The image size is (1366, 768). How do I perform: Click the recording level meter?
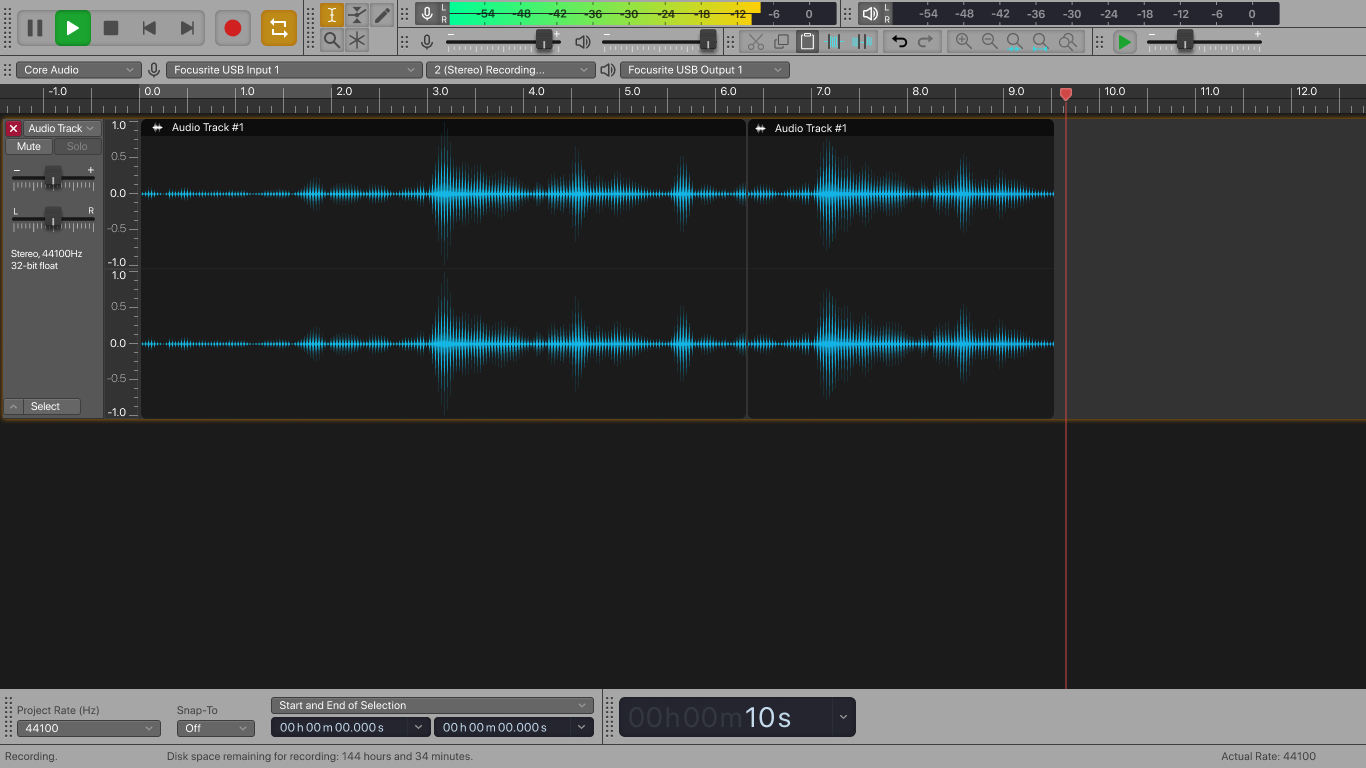point(643,14)
